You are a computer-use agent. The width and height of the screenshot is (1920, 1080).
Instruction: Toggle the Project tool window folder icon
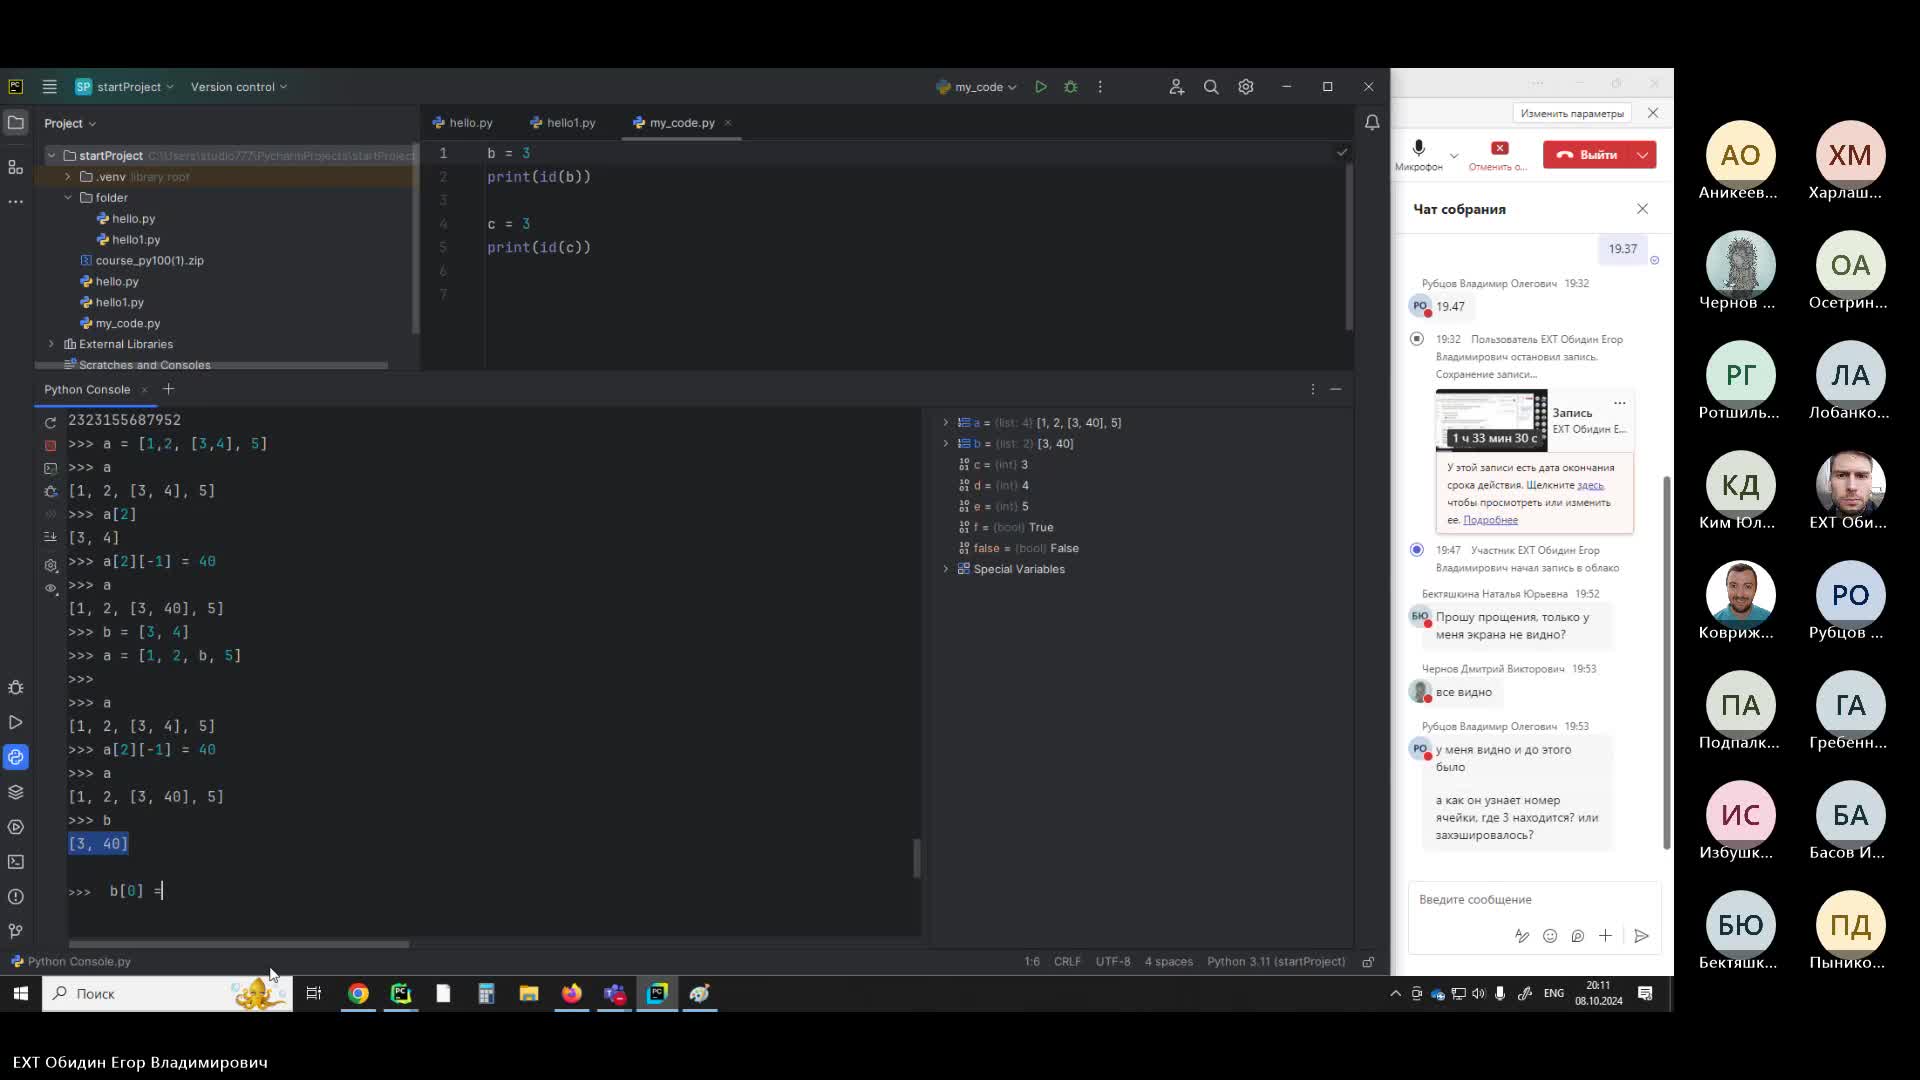(15, 123)
